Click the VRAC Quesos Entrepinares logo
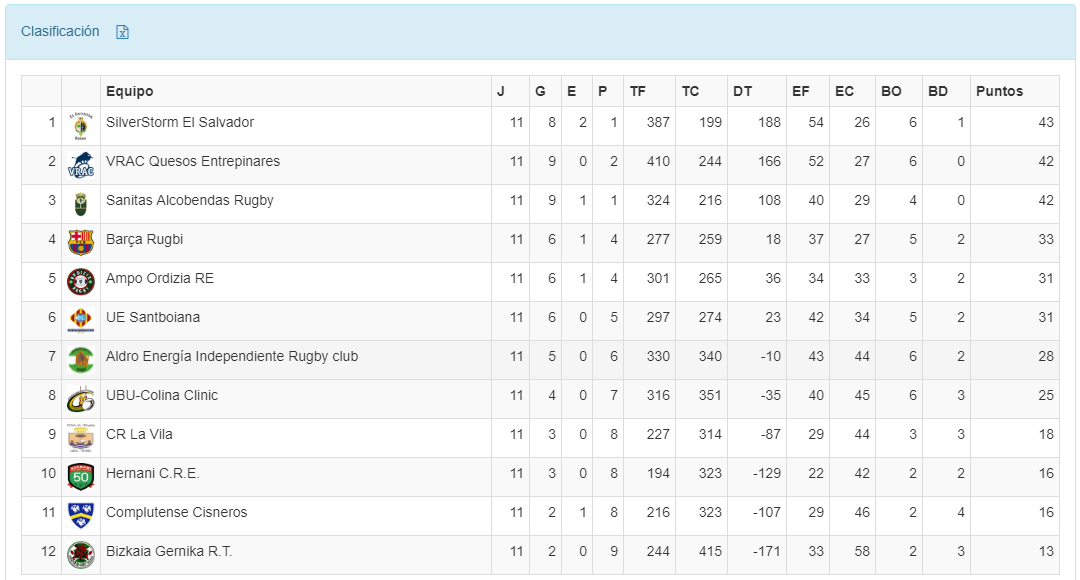 (x=80, y=165)
